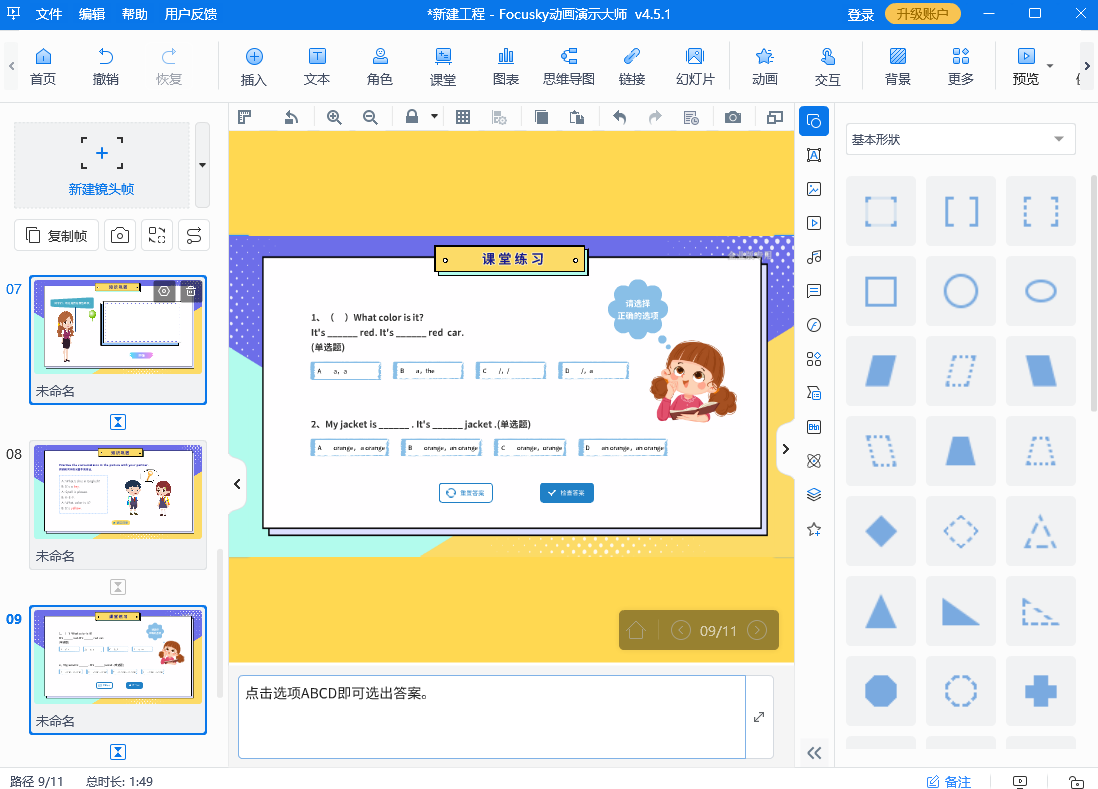Insert the solid circle outline shape

961,291
